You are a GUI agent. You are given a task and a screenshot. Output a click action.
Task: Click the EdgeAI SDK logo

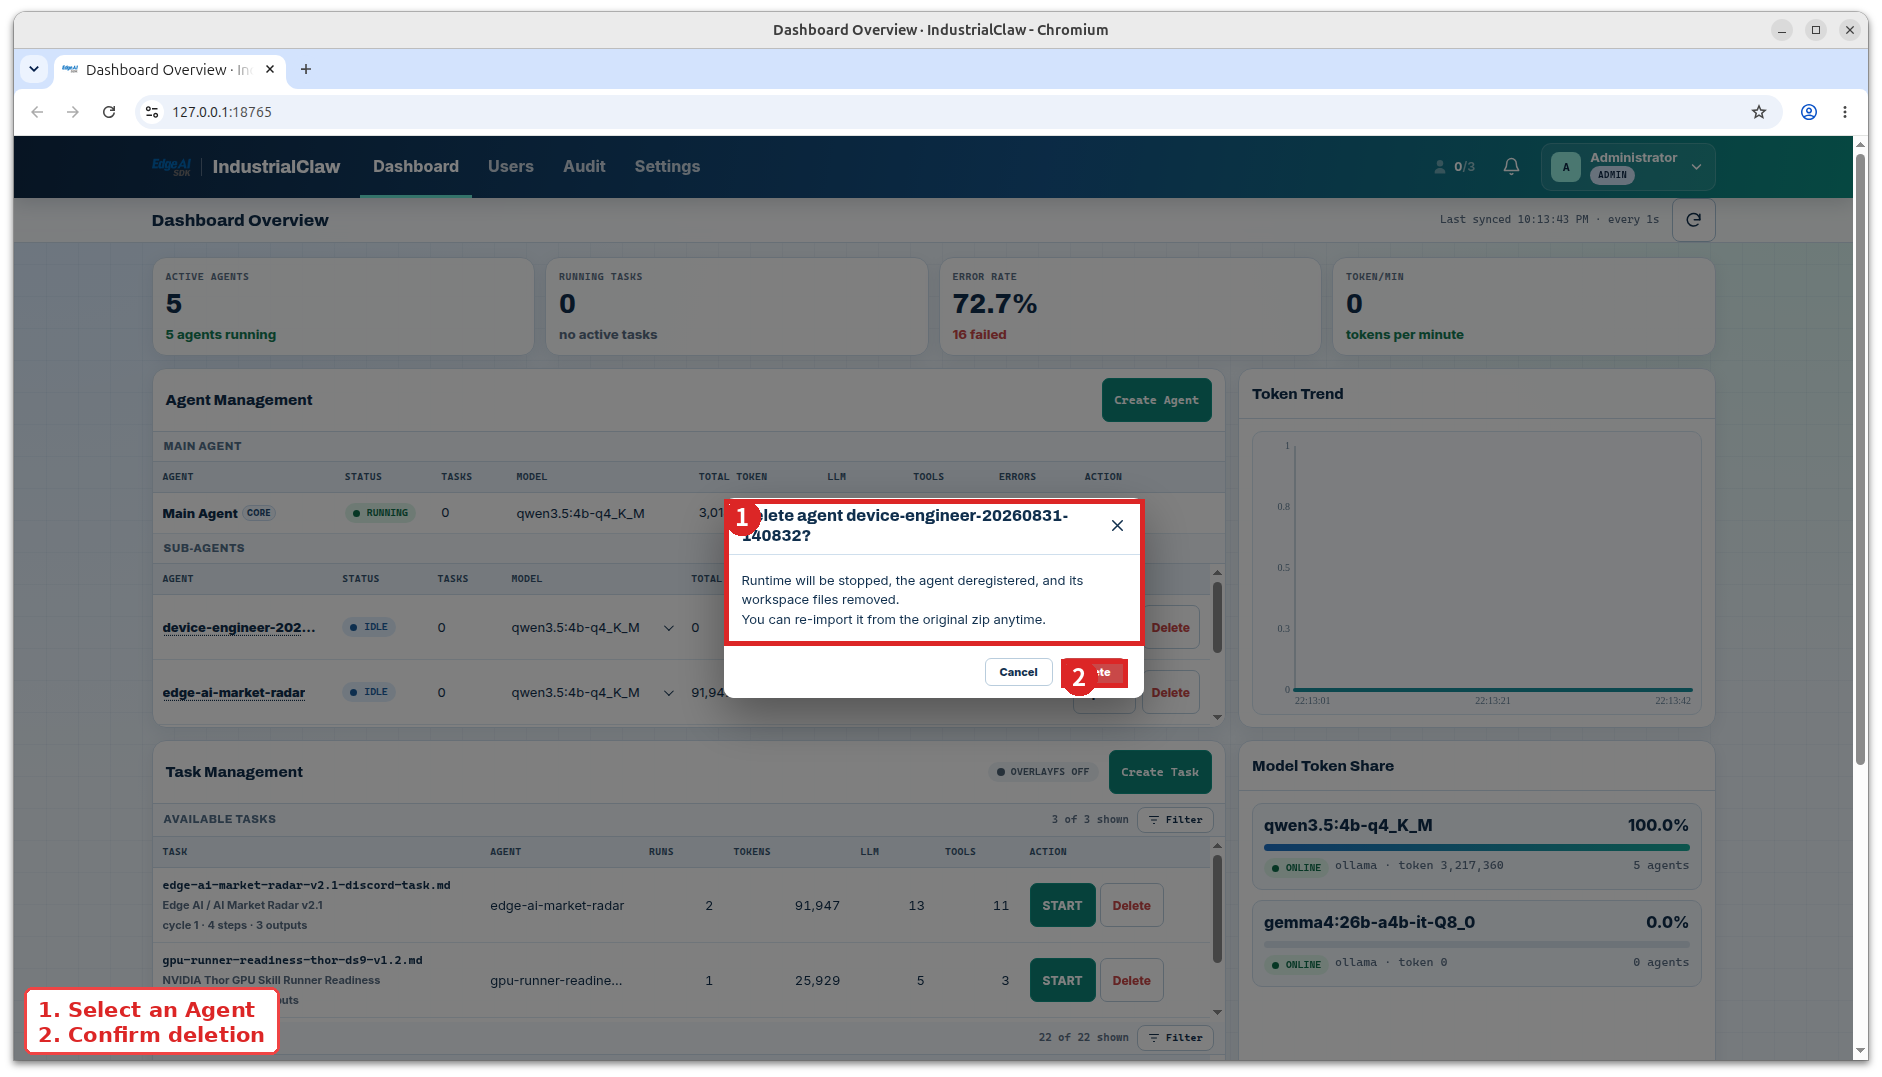click(x=172, y=167)
